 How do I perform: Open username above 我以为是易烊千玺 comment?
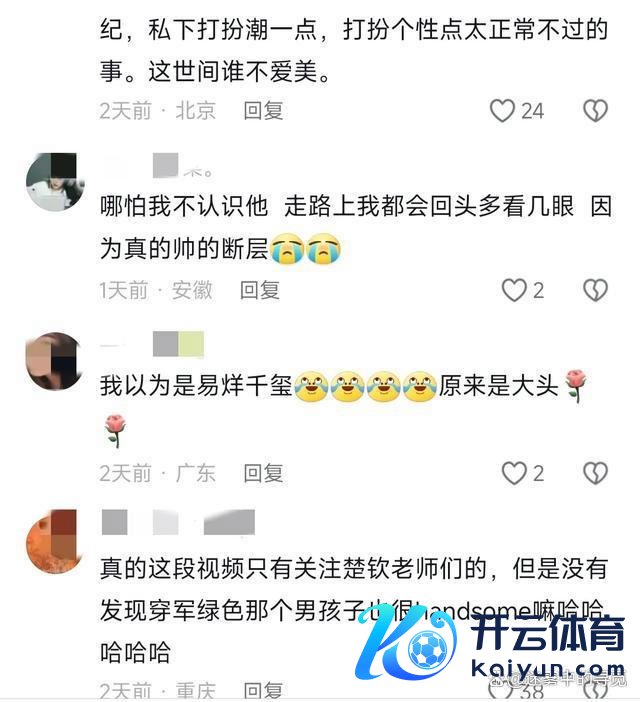point(152,344)
